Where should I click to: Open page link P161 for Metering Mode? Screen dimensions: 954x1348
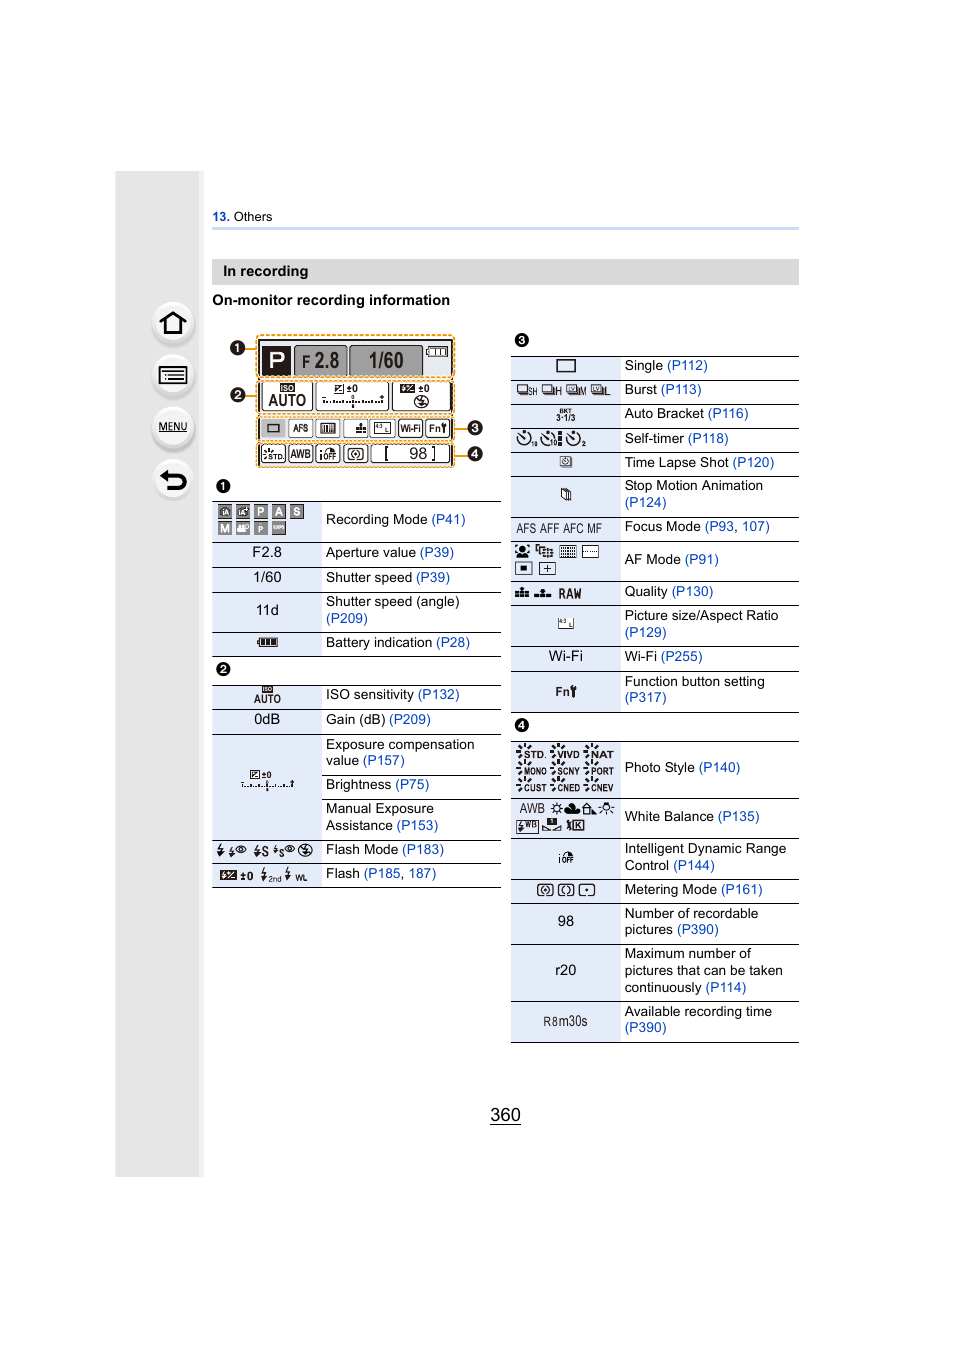[742, 890]
